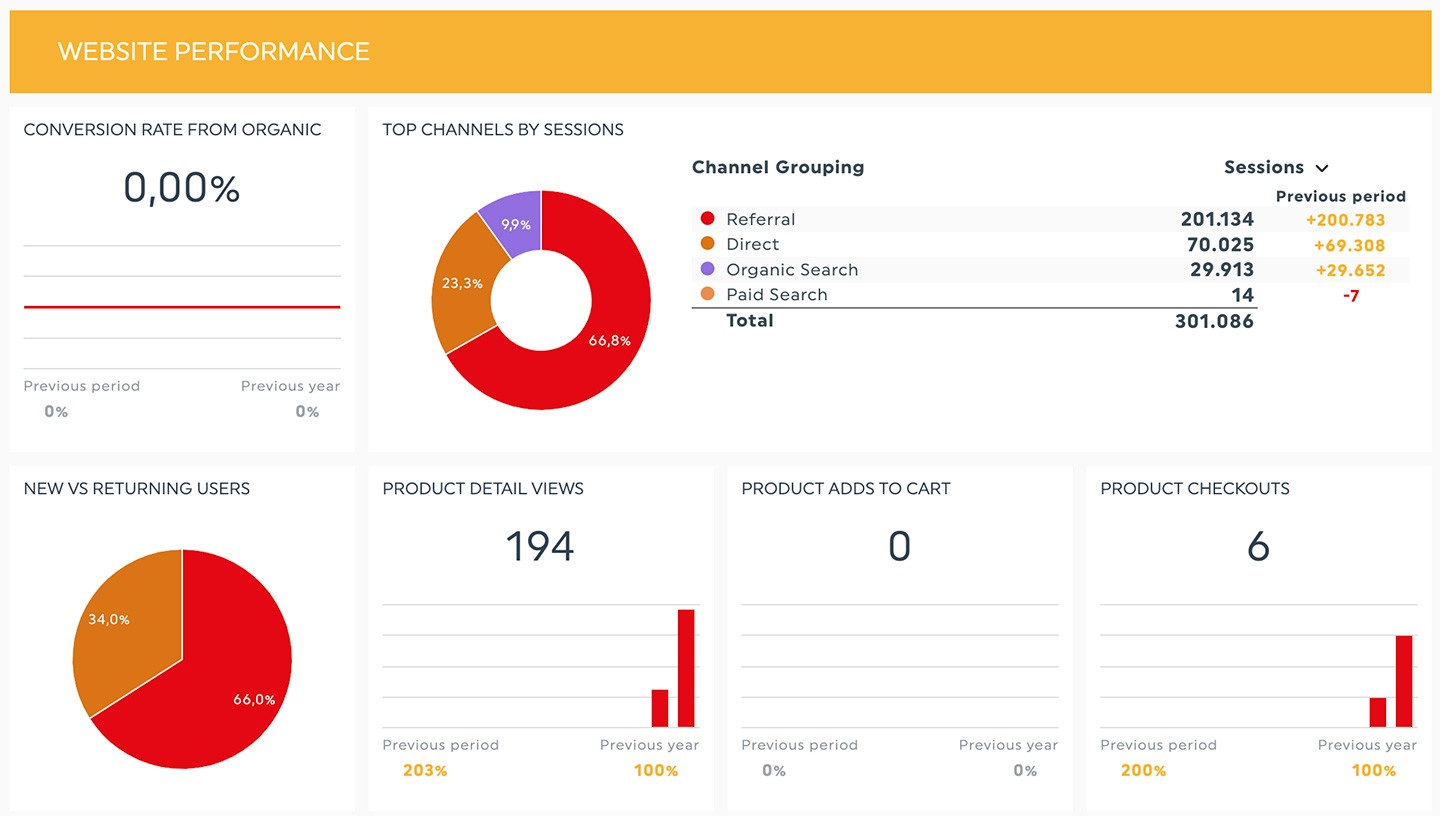The height and width of the screenshot is (816, 1440).
Task: Click the red line in Conversion Rate chart
Action: click(182, 307)
